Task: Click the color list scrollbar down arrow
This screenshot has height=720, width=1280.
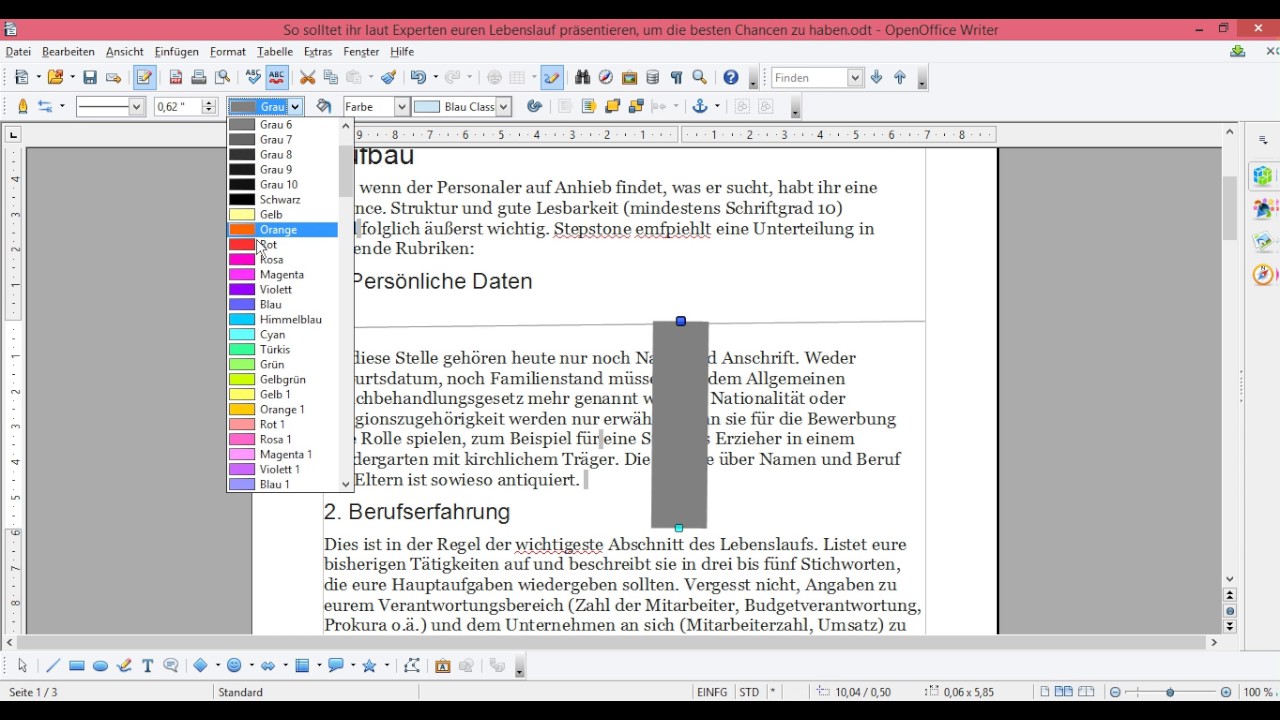Action: (x=346, y=484)
